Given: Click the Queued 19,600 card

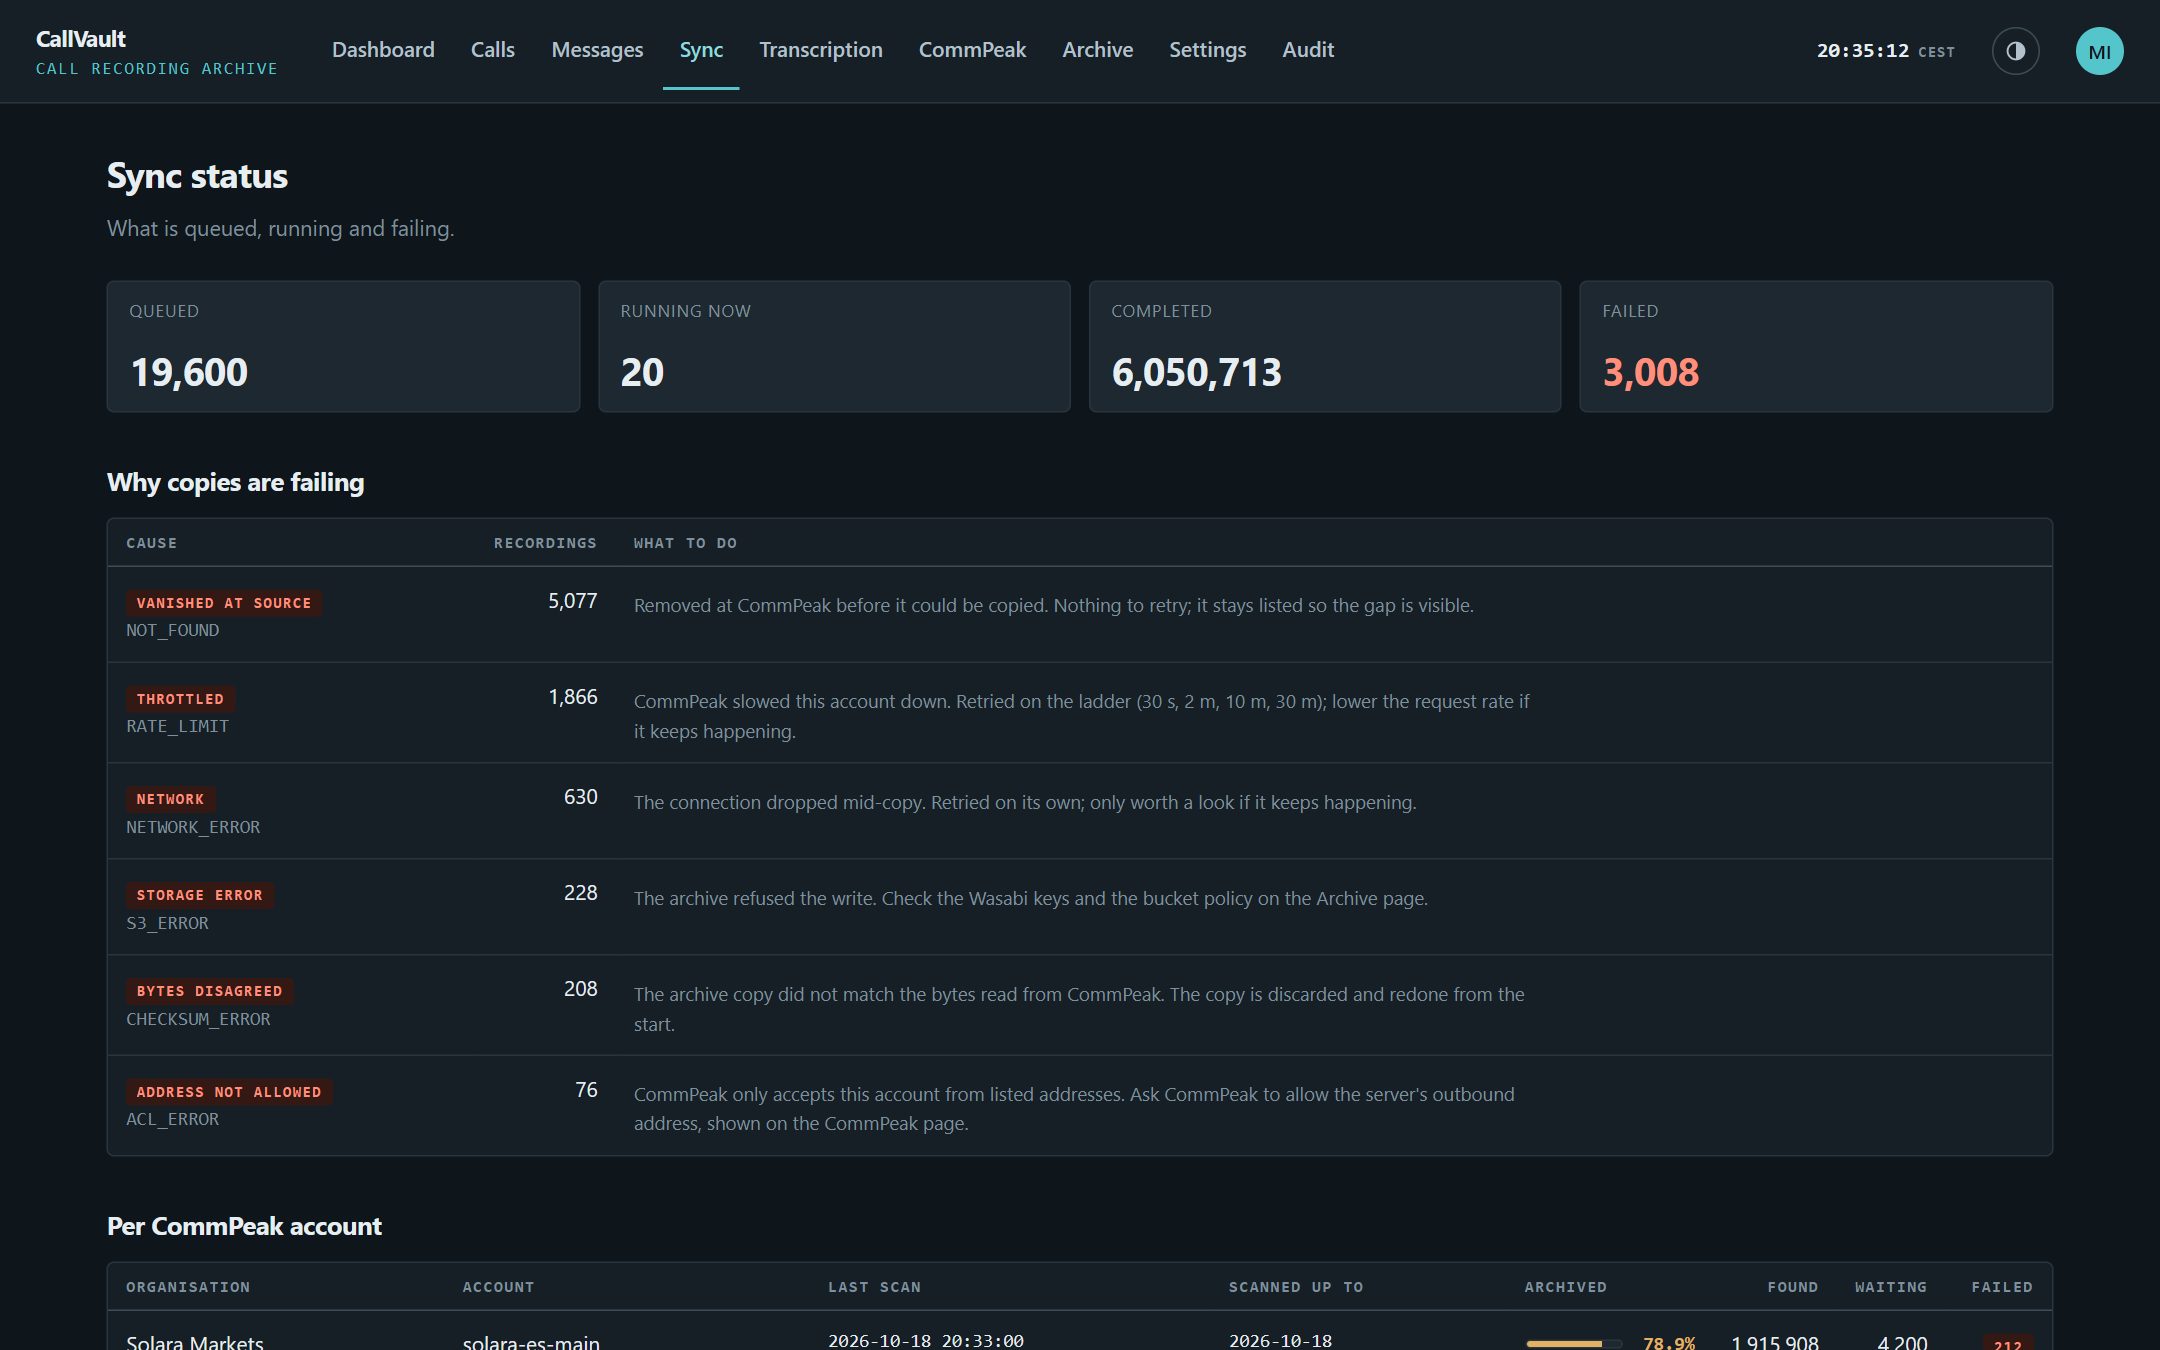Looking at the screenshot, I should 343,346.
